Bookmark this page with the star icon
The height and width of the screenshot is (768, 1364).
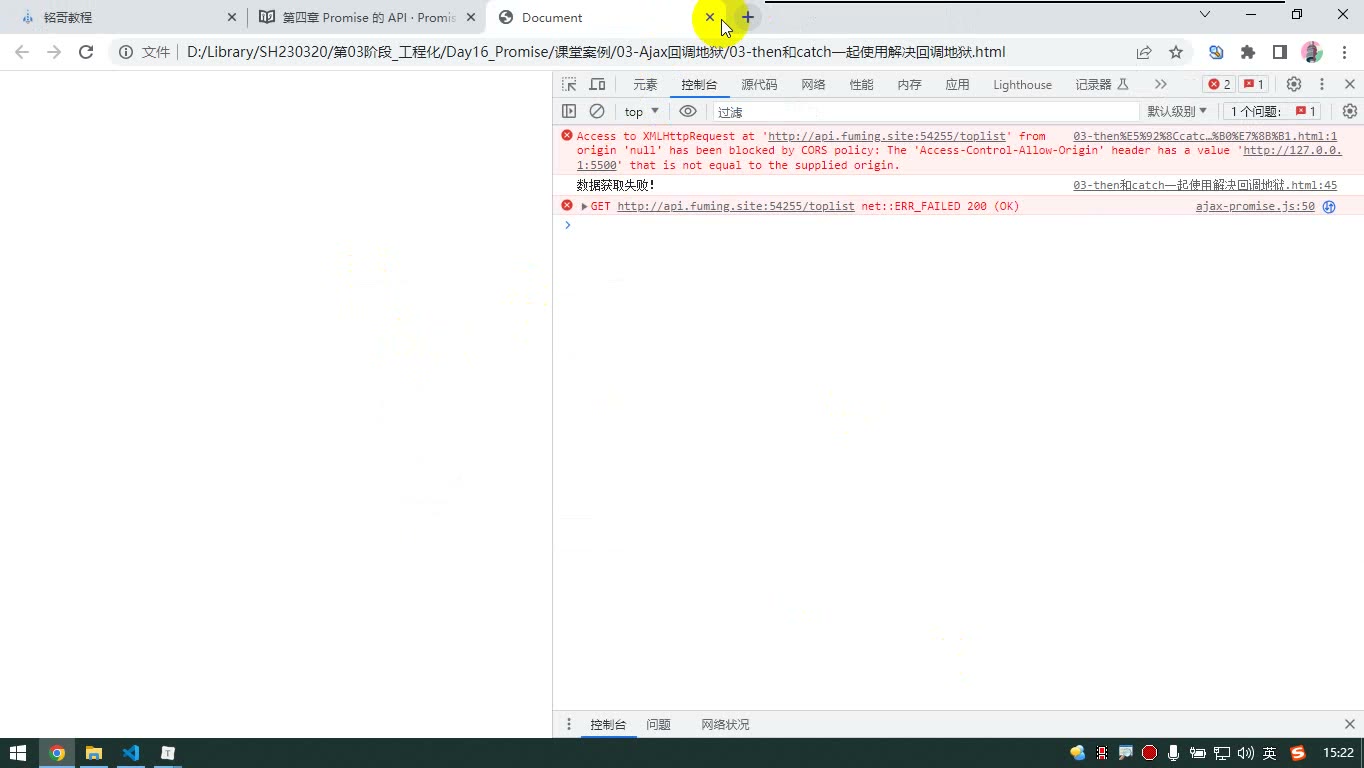coord(1176,52)
